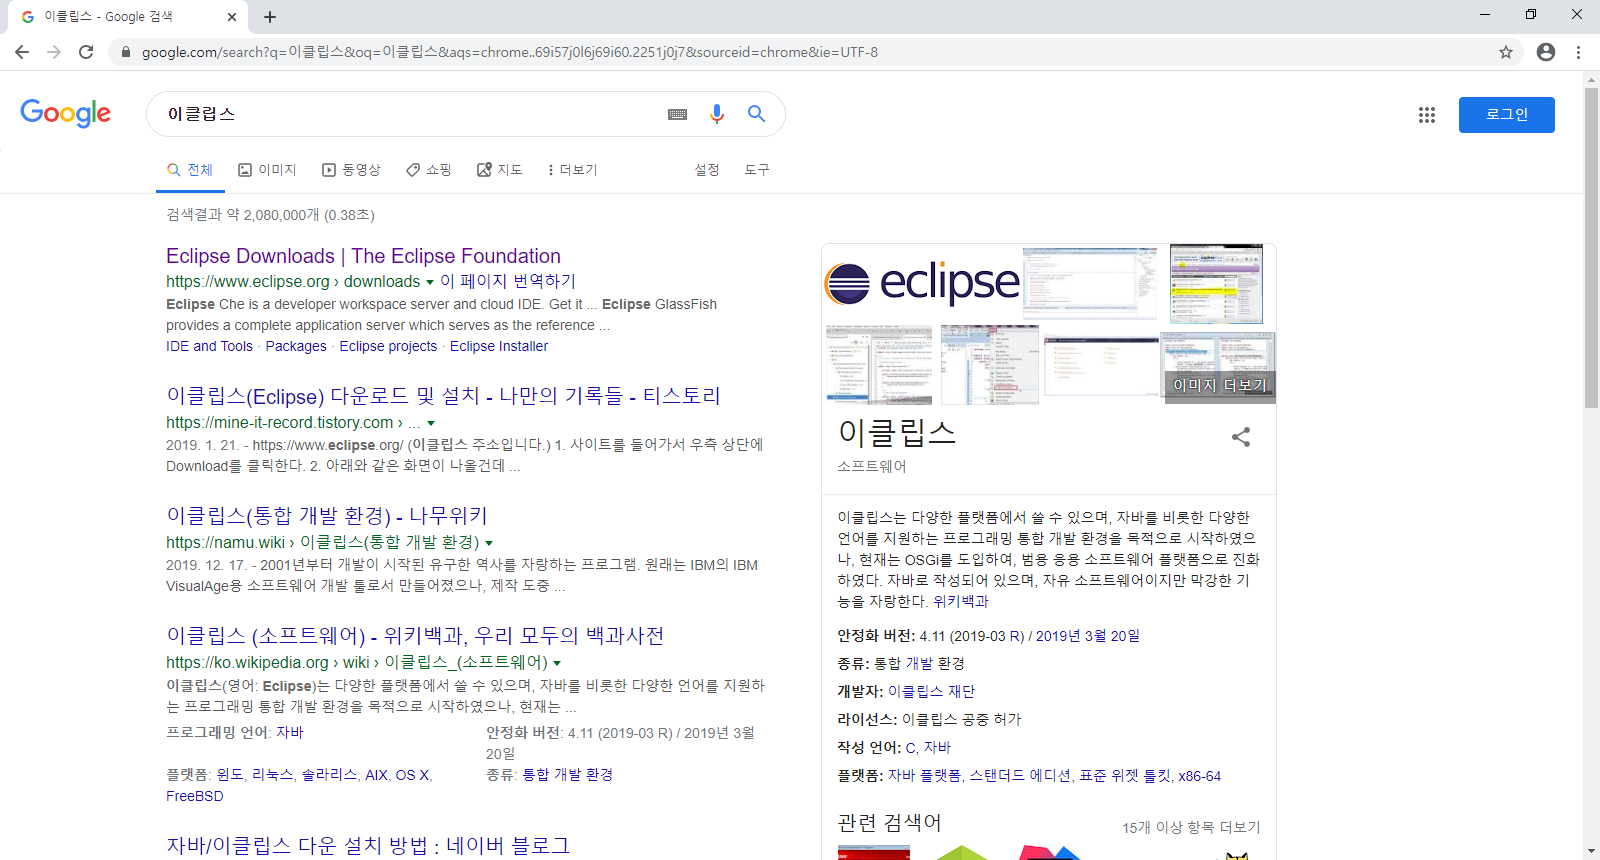Open the 티스토리 Eclipse download result
Screen dimensions: 1600x860
tap(443, 396)
